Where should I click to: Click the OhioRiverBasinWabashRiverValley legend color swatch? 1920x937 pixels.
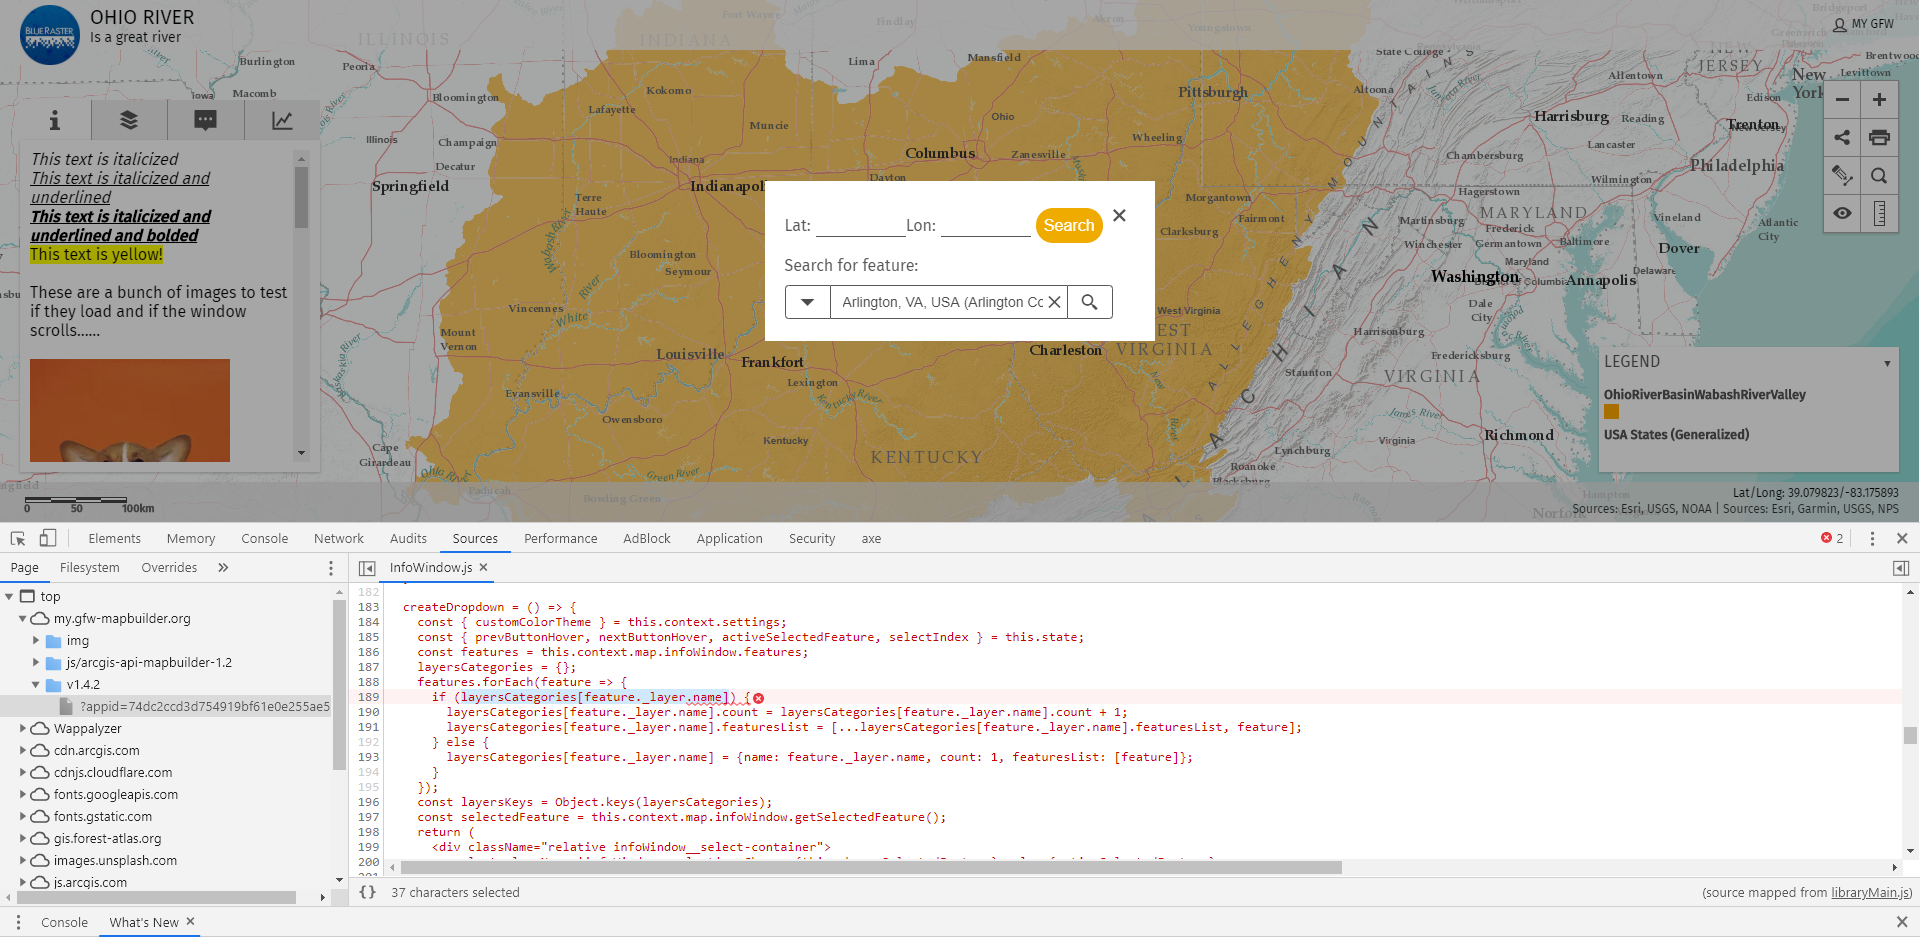(1611, 411)
